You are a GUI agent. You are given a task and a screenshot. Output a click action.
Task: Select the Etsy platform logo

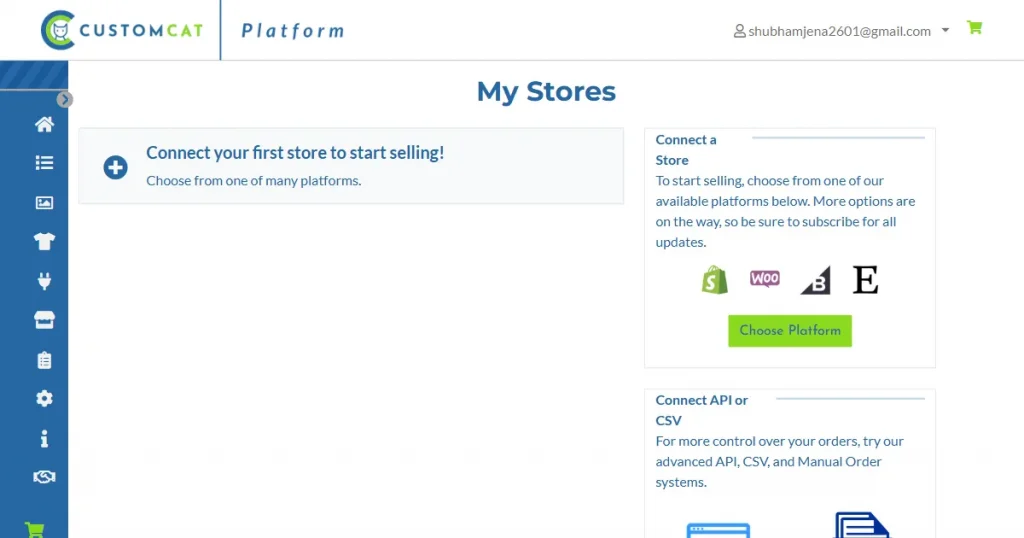[865, 279]
